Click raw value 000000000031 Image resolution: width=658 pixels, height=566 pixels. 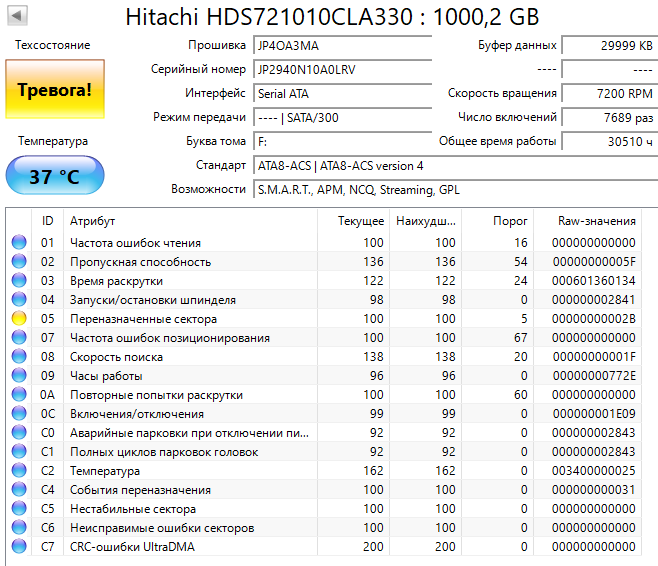593,490
